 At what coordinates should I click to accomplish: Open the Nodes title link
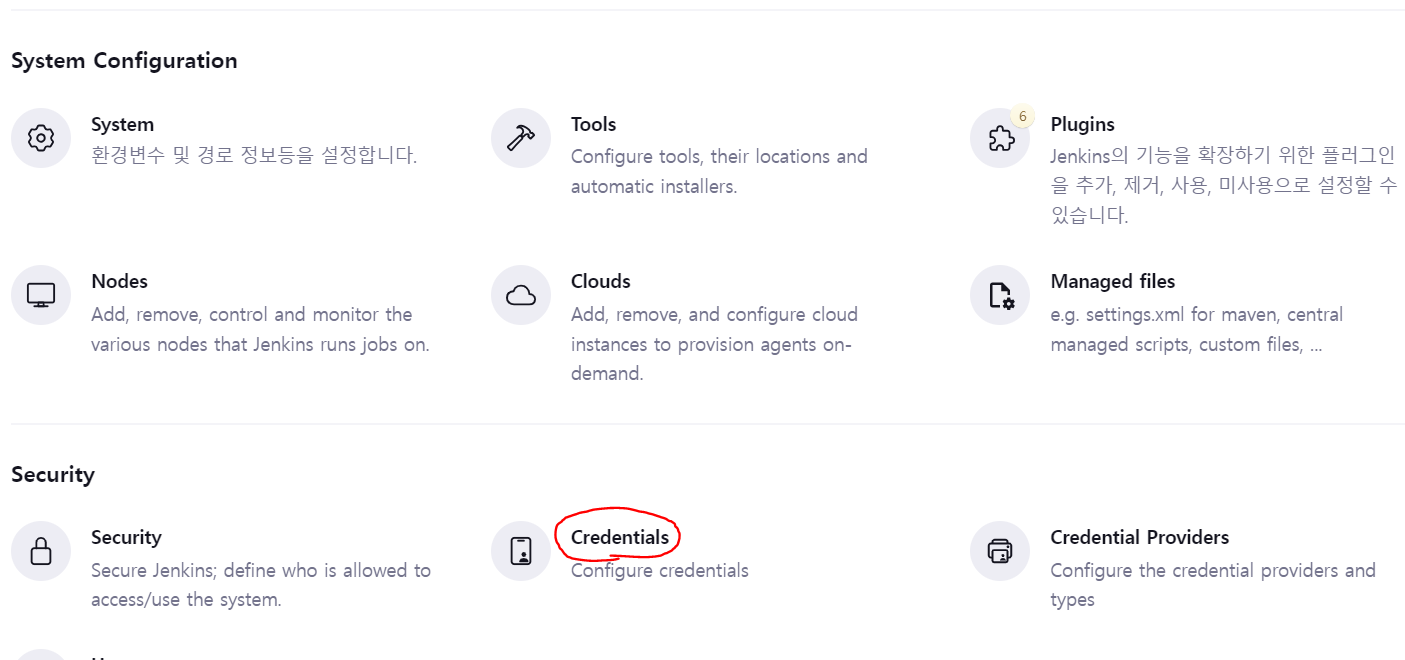(119, 282)
